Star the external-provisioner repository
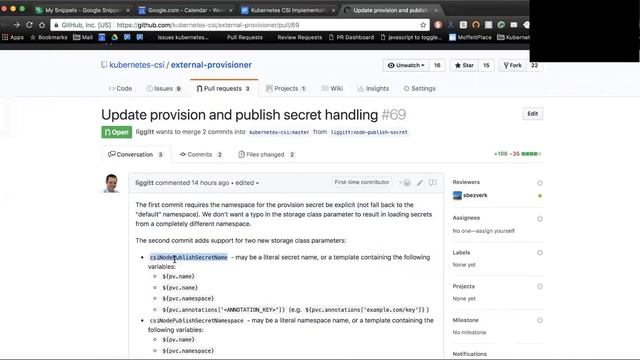640x360 pixels. pos(464,65)
